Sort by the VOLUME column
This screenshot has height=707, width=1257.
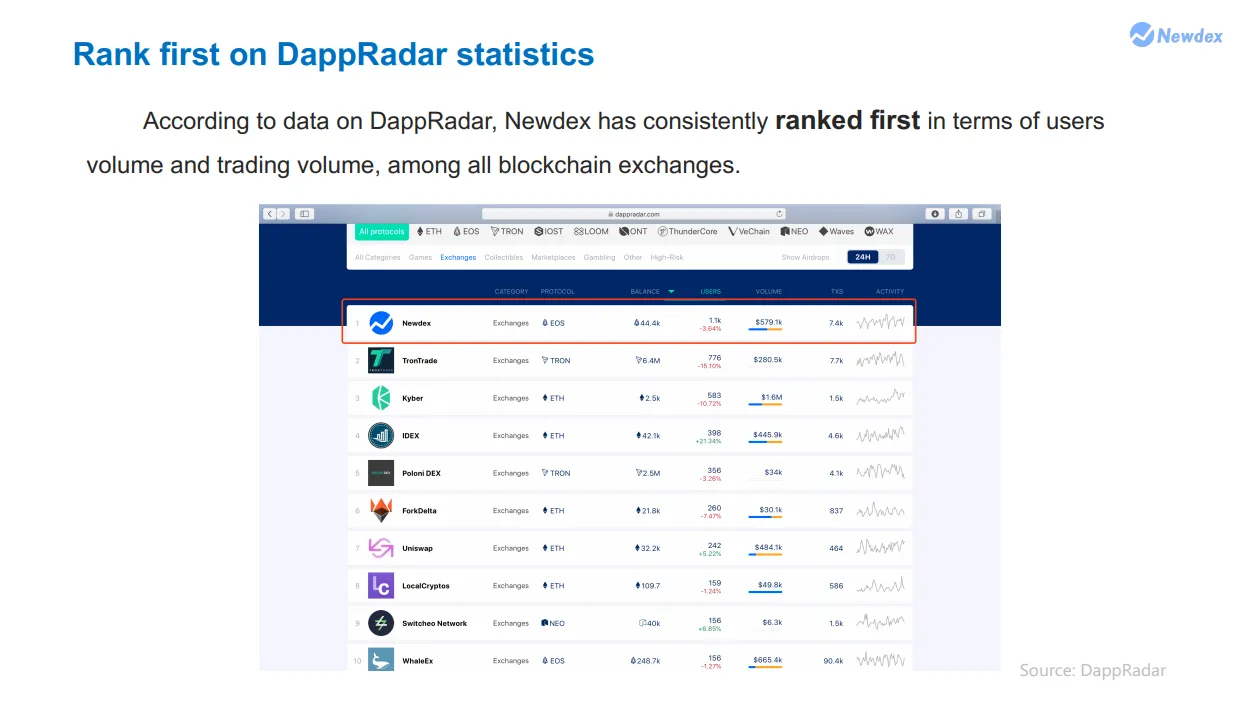tap(769, 292)
